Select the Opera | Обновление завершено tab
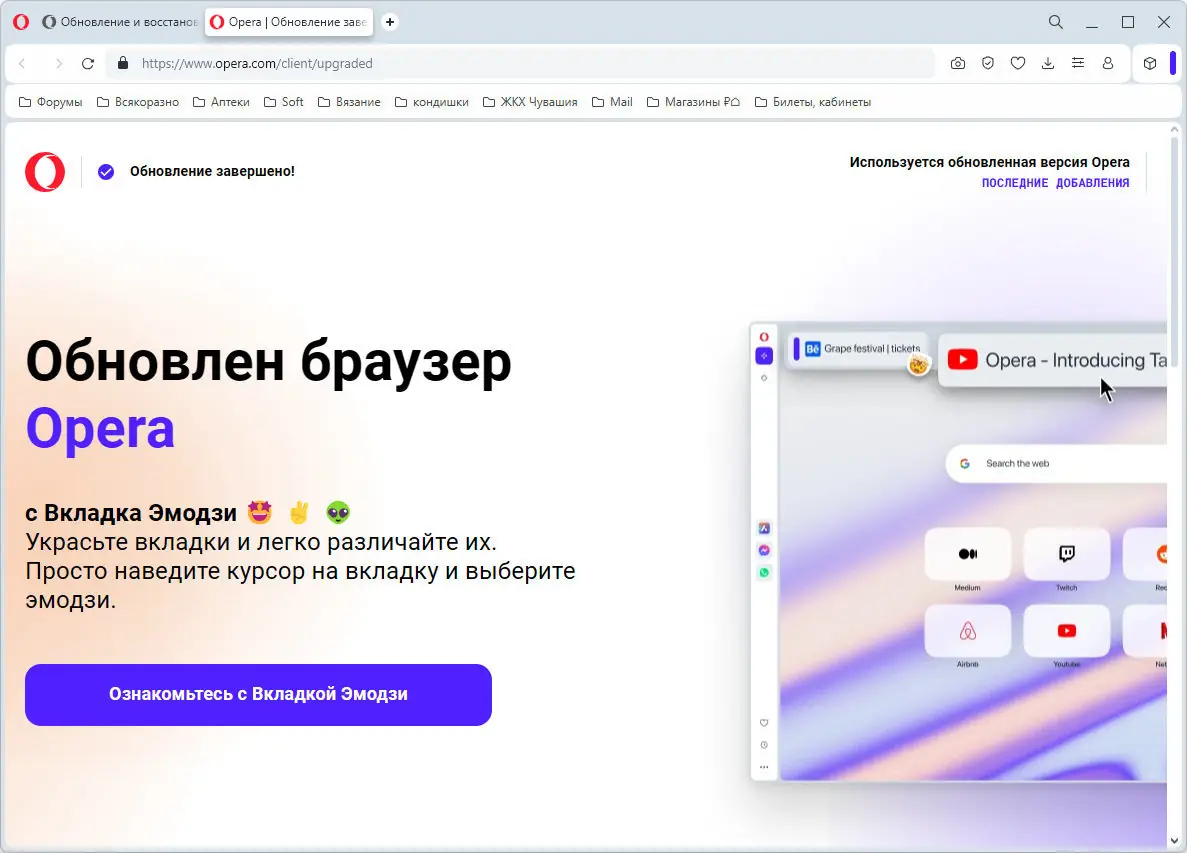1187x853 pixels. click(x=289, y=22)
